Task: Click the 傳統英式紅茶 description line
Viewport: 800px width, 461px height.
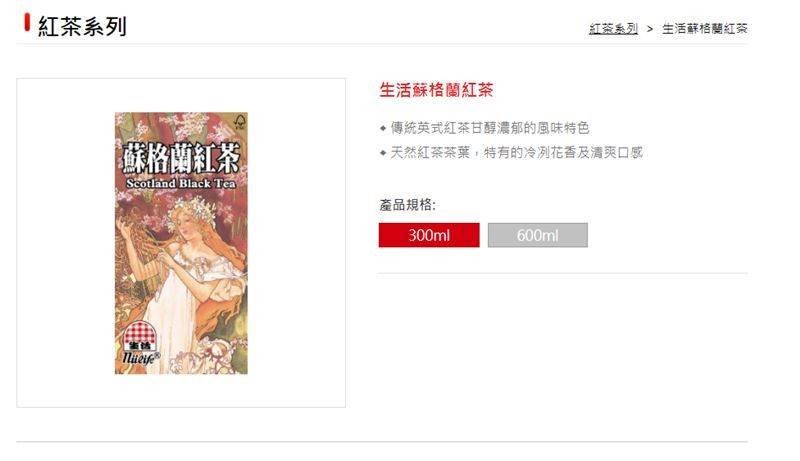Action: tap(490, 127)
